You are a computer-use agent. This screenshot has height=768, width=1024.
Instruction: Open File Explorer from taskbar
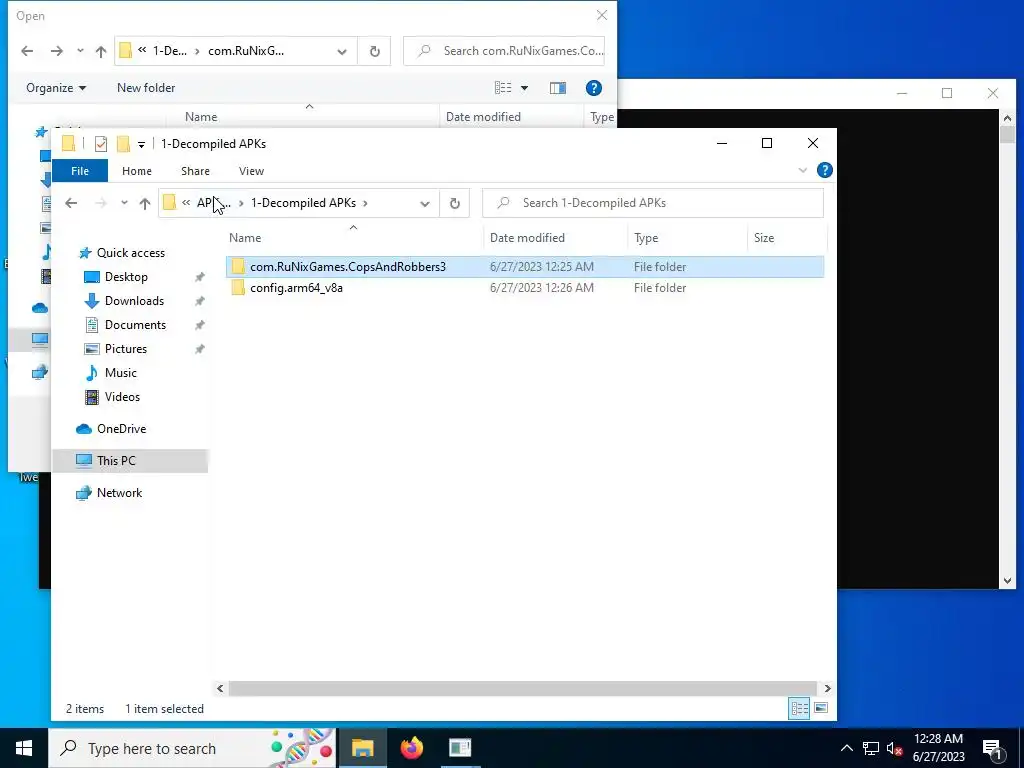click(362, 748)
